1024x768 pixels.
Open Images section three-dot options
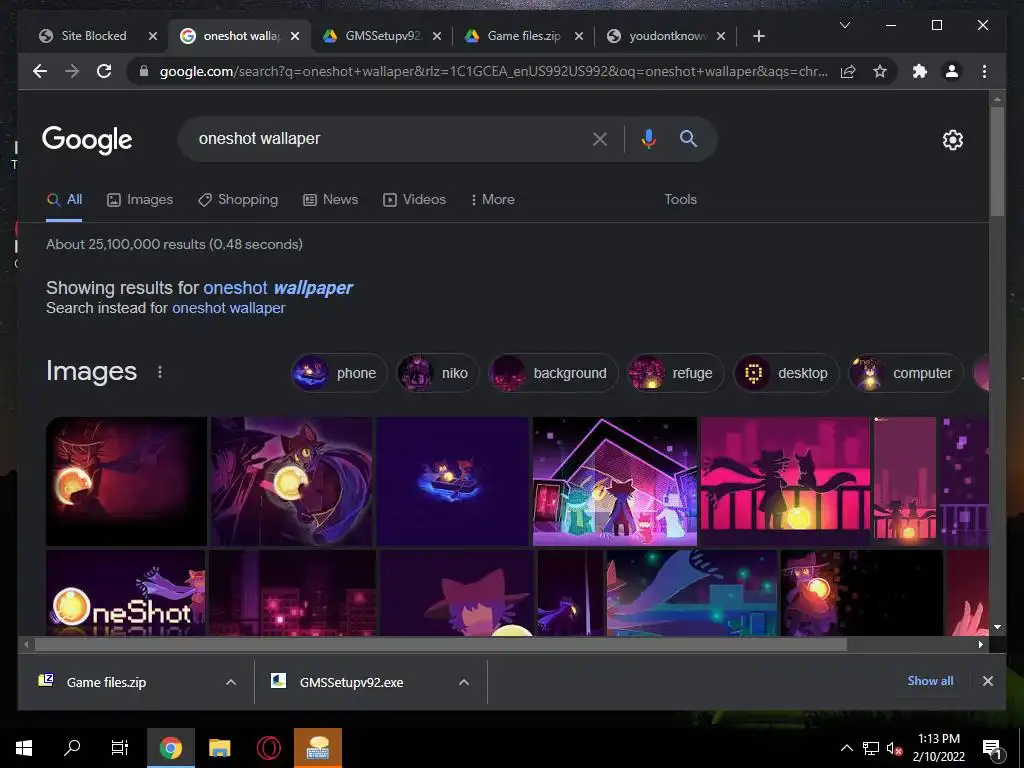pos(159,372)
